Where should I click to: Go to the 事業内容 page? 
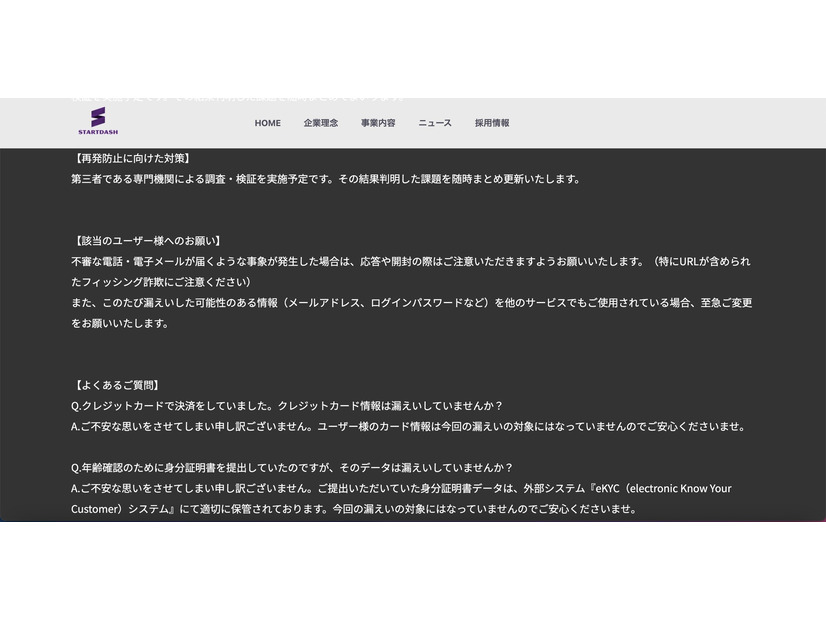pos(378,123)
